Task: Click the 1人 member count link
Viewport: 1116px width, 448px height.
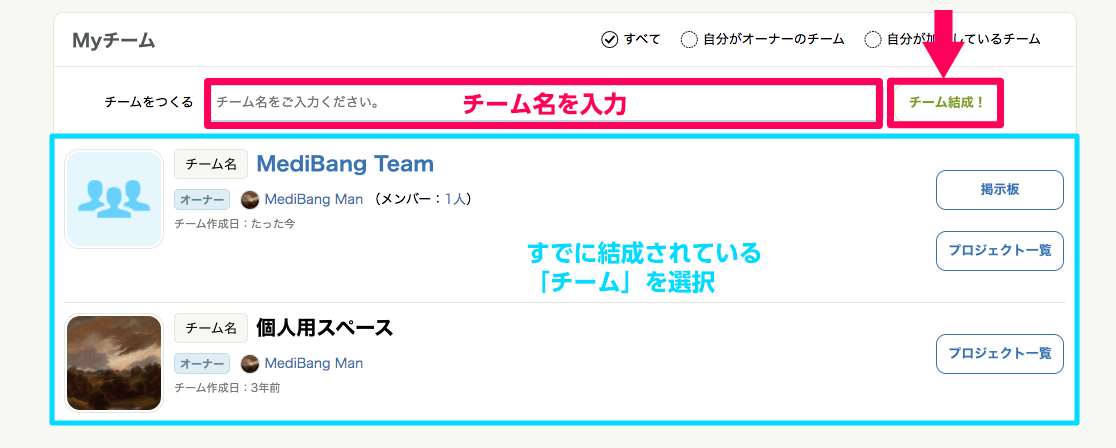Action: pyautogui.click(x=456, y=199)
